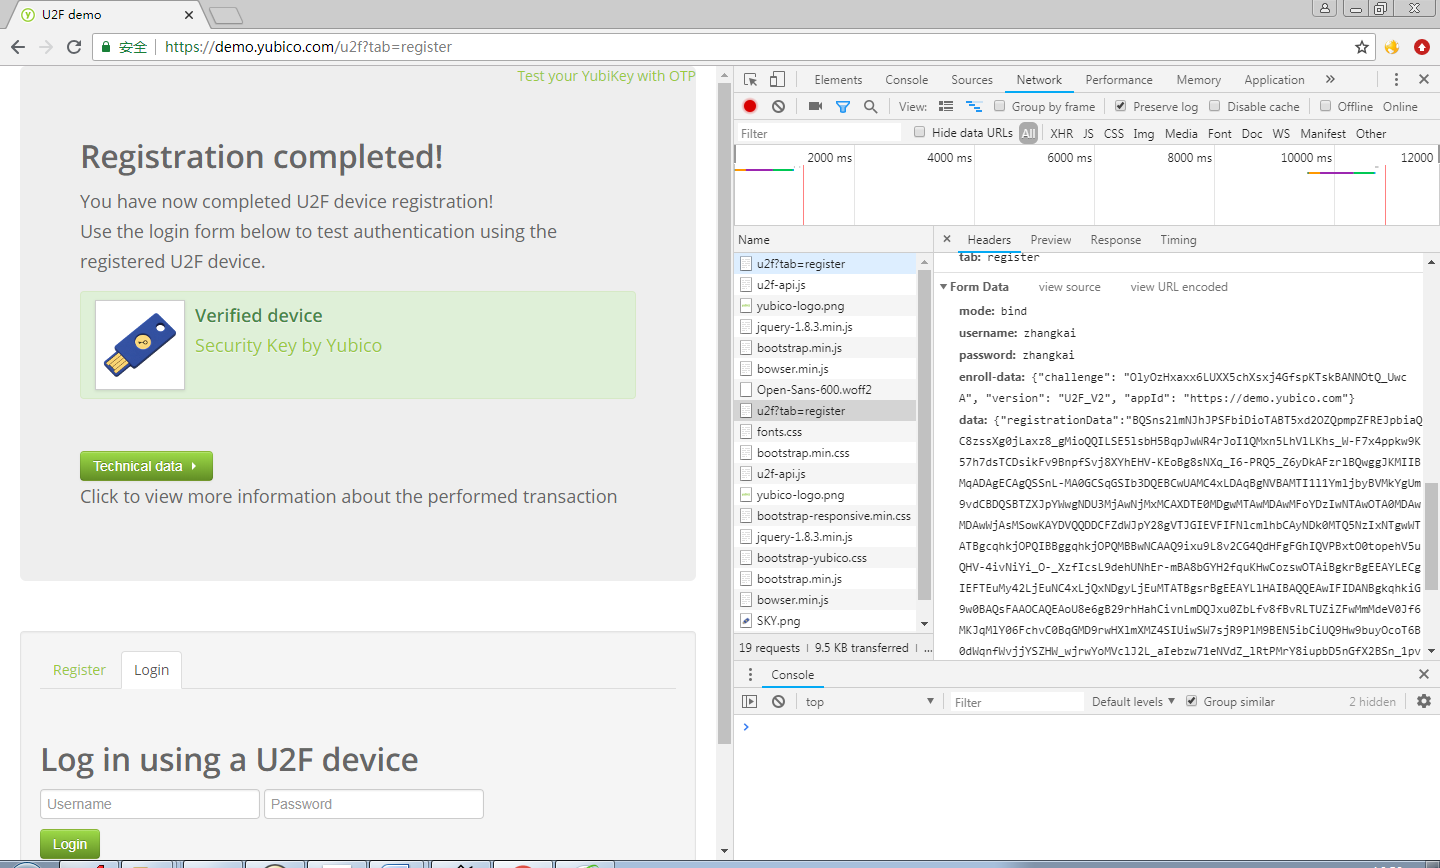The height and width of the screenshot is (868, 1440).
Task: Click in the Username input field
Action: 150,804
